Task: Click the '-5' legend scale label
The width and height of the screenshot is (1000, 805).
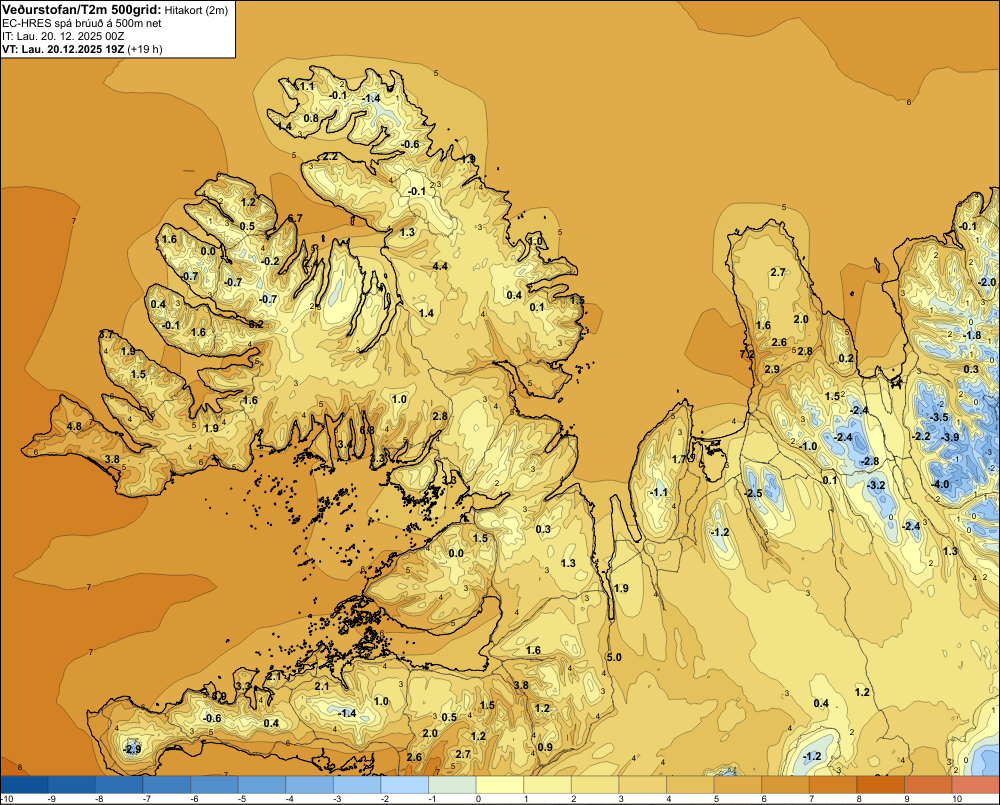Action: click(242, 799)
